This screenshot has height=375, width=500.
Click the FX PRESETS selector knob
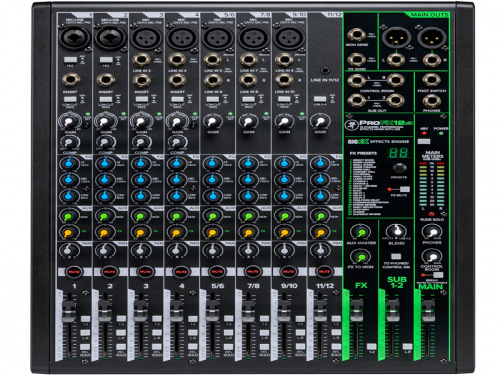(399, 168)
